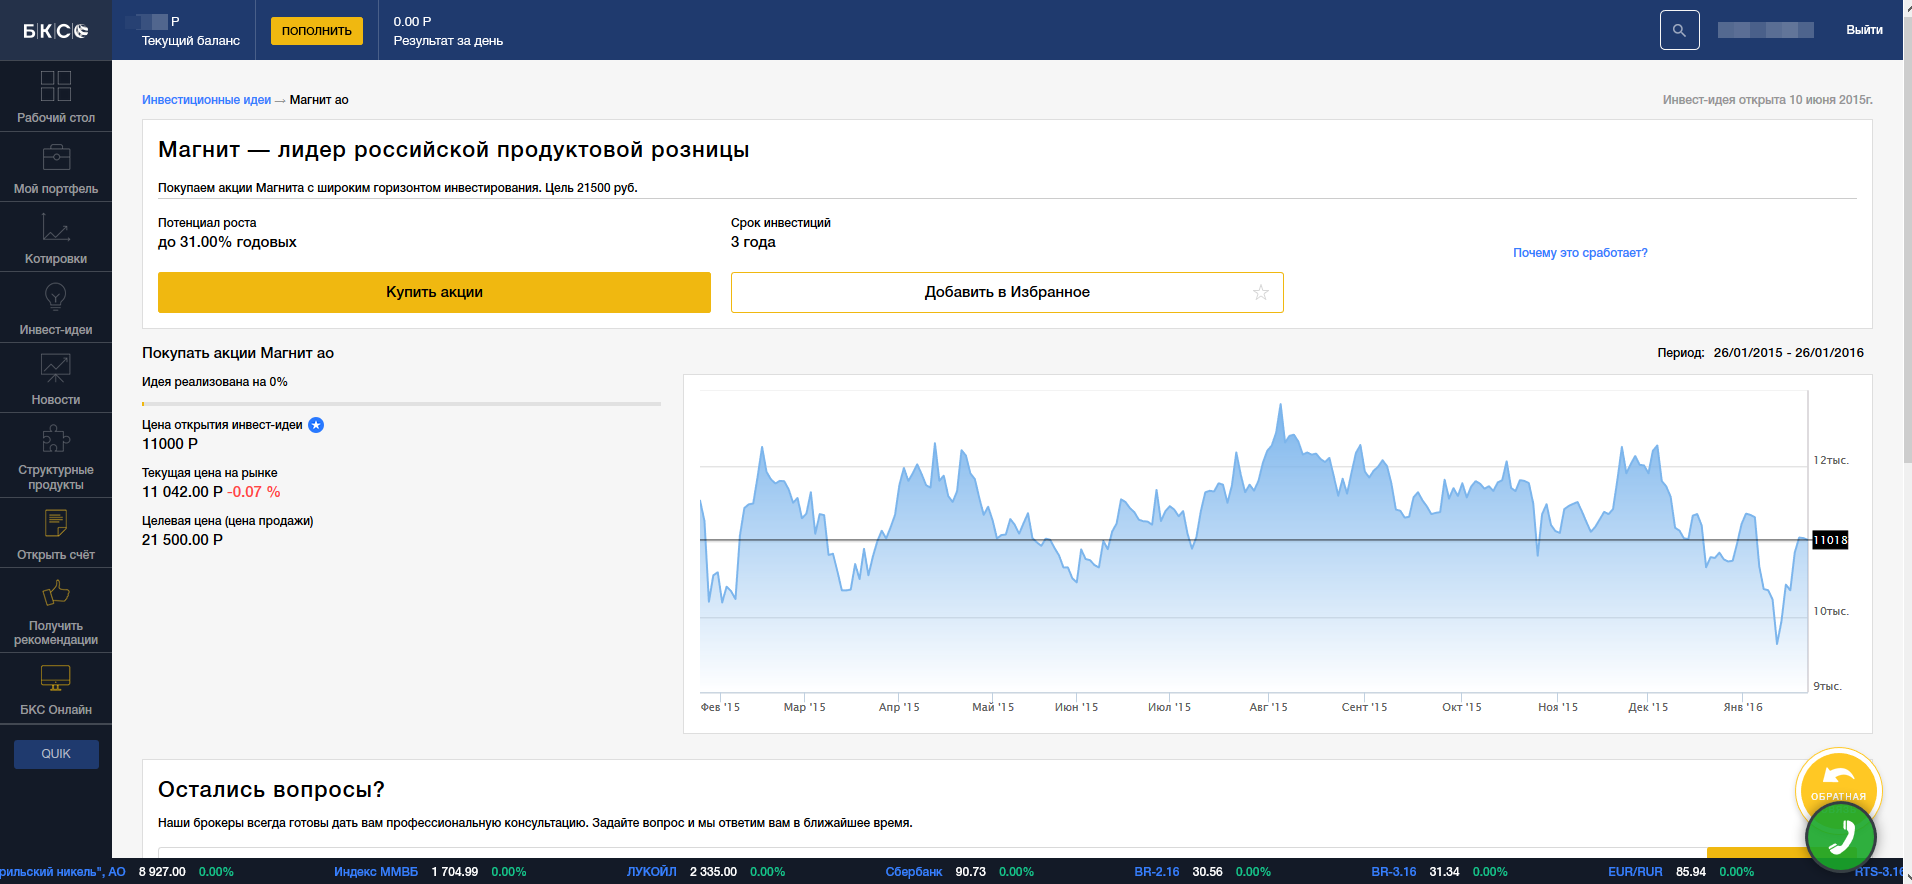
Task: Click Добавить в Избранное button
Action: (x=1007, y=292)
